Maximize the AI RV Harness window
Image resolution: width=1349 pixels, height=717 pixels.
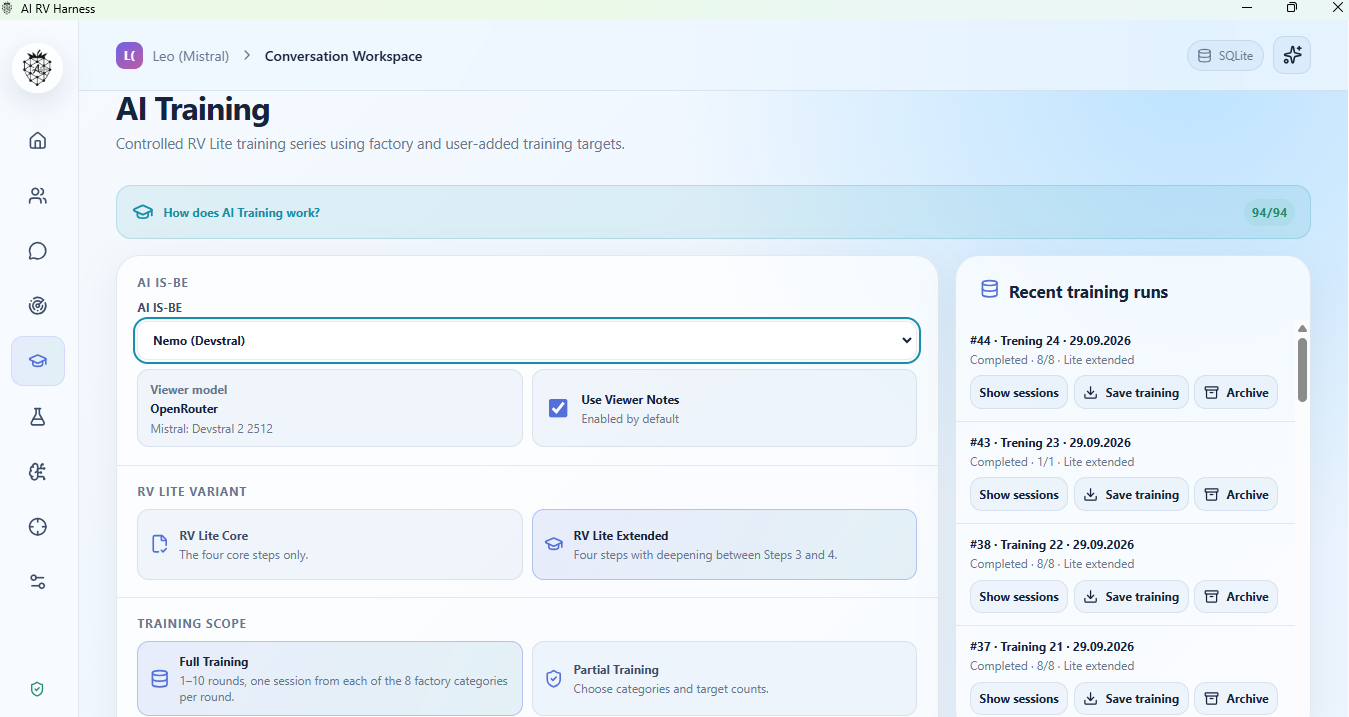pos(1292,8)
